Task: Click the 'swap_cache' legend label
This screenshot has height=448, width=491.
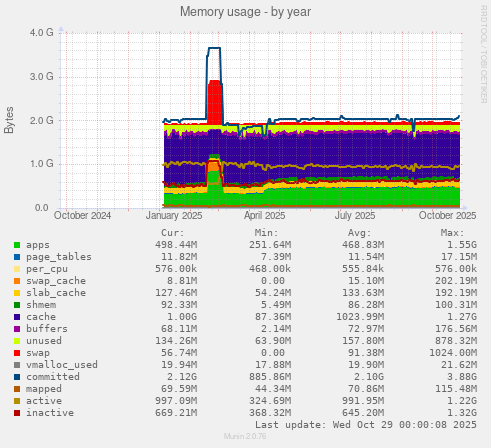Action: 56,281
